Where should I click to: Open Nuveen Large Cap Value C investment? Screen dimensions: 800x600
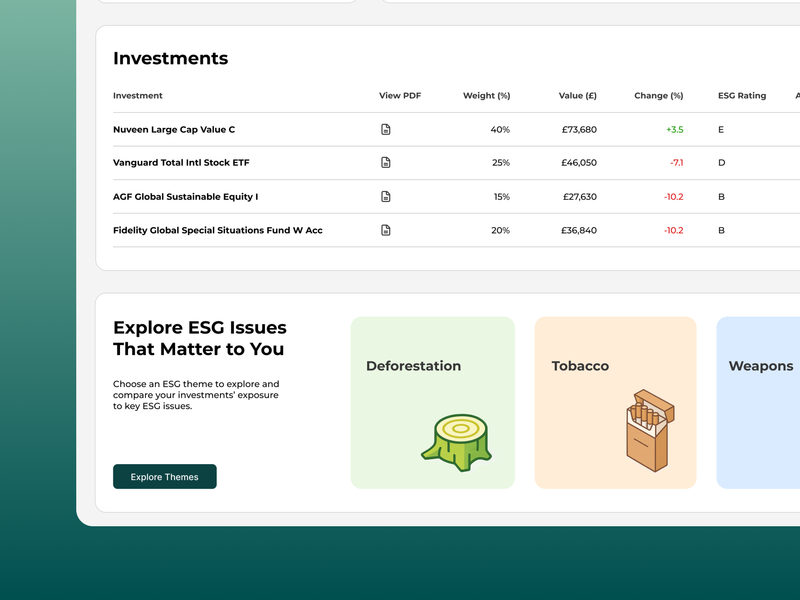point(174,130)
